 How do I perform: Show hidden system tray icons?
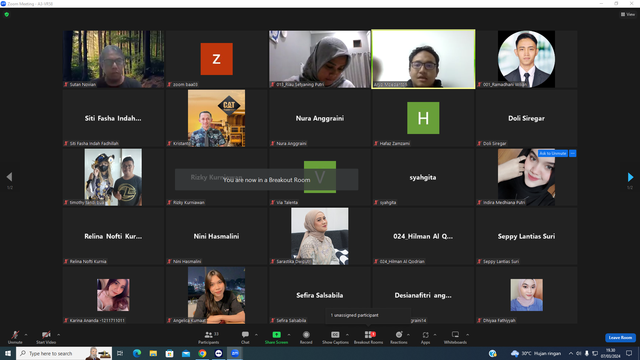[571, 353]
